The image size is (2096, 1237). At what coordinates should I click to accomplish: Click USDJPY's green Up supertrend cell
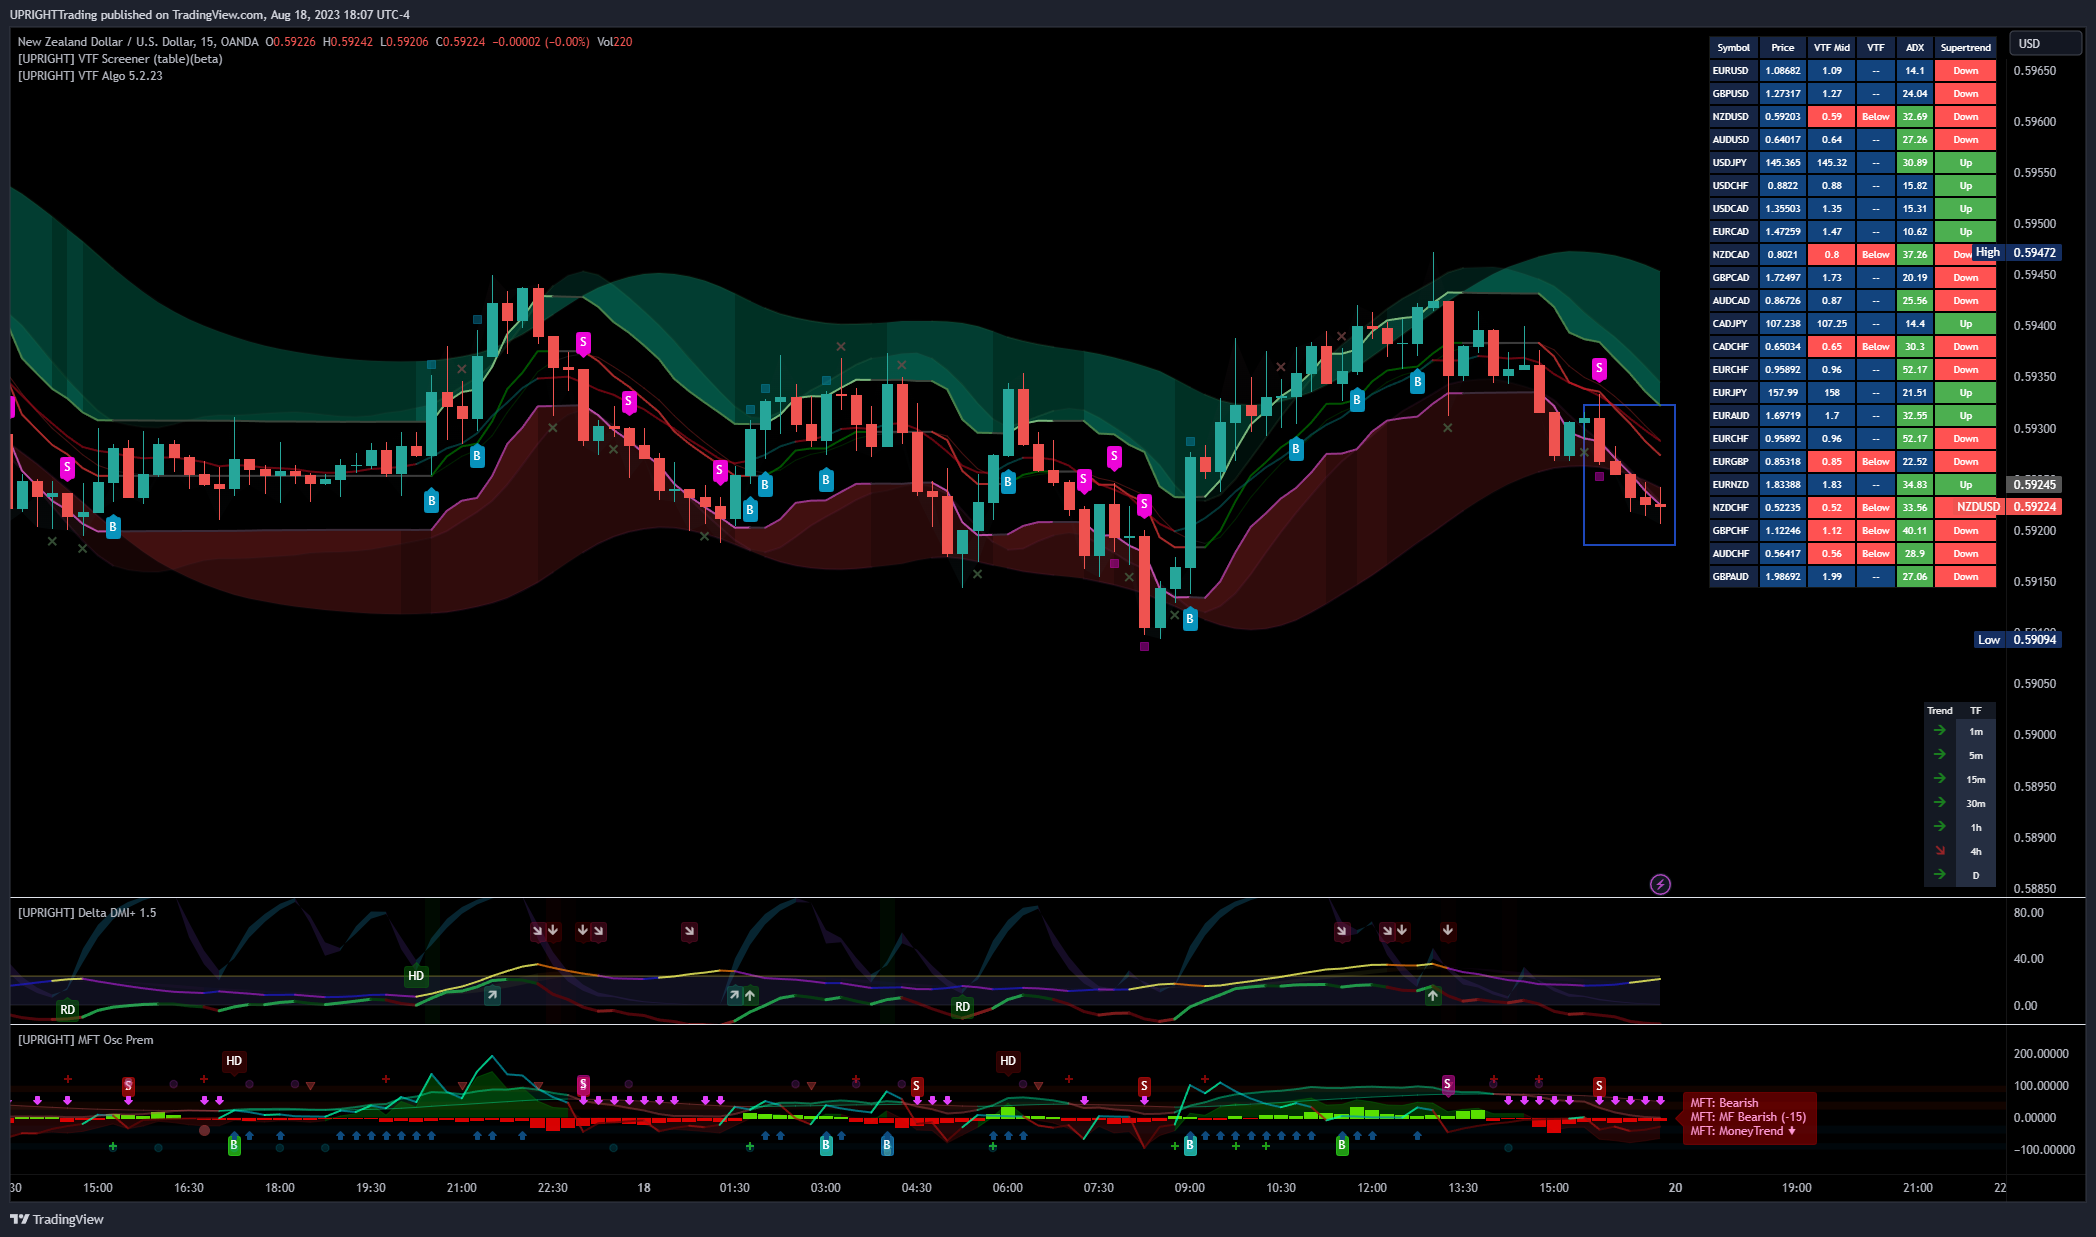point(1965,162)
